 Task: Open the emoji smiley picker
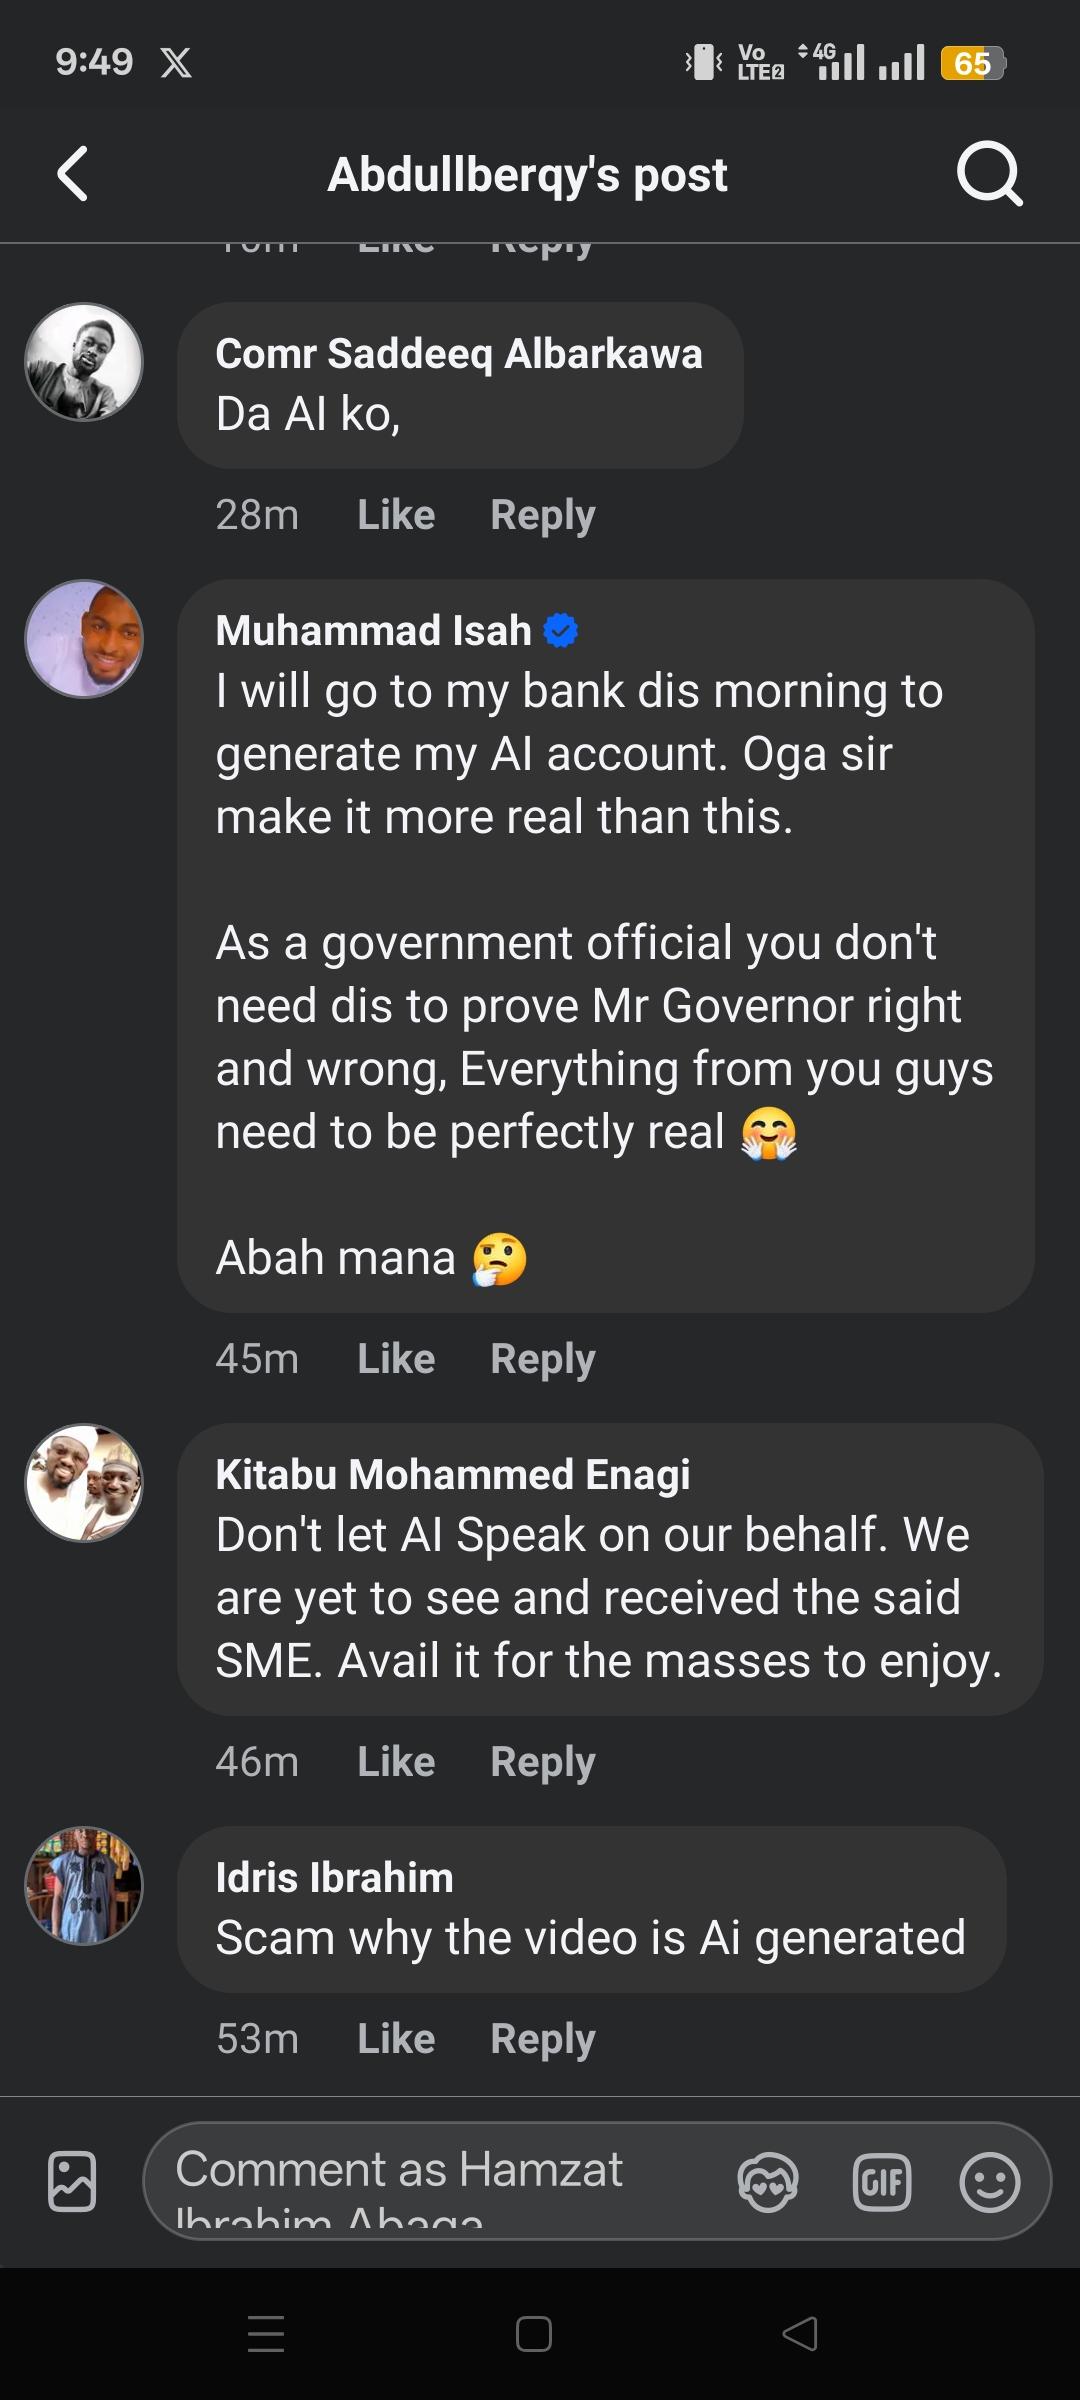989,2181
